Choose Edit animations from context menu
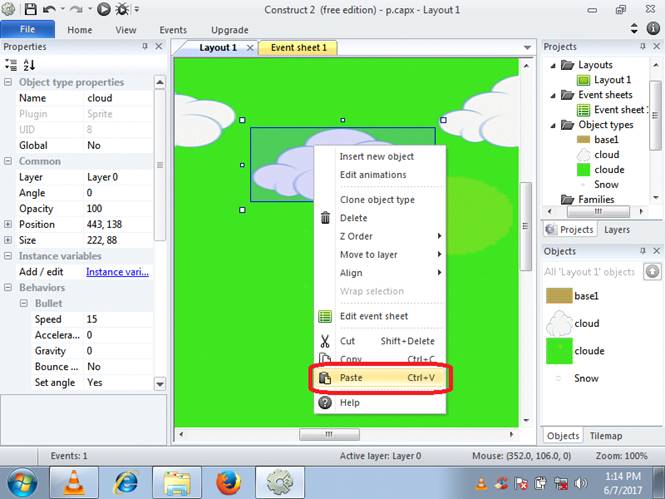Viewport: 665px width, 499px height. (380, 175)
